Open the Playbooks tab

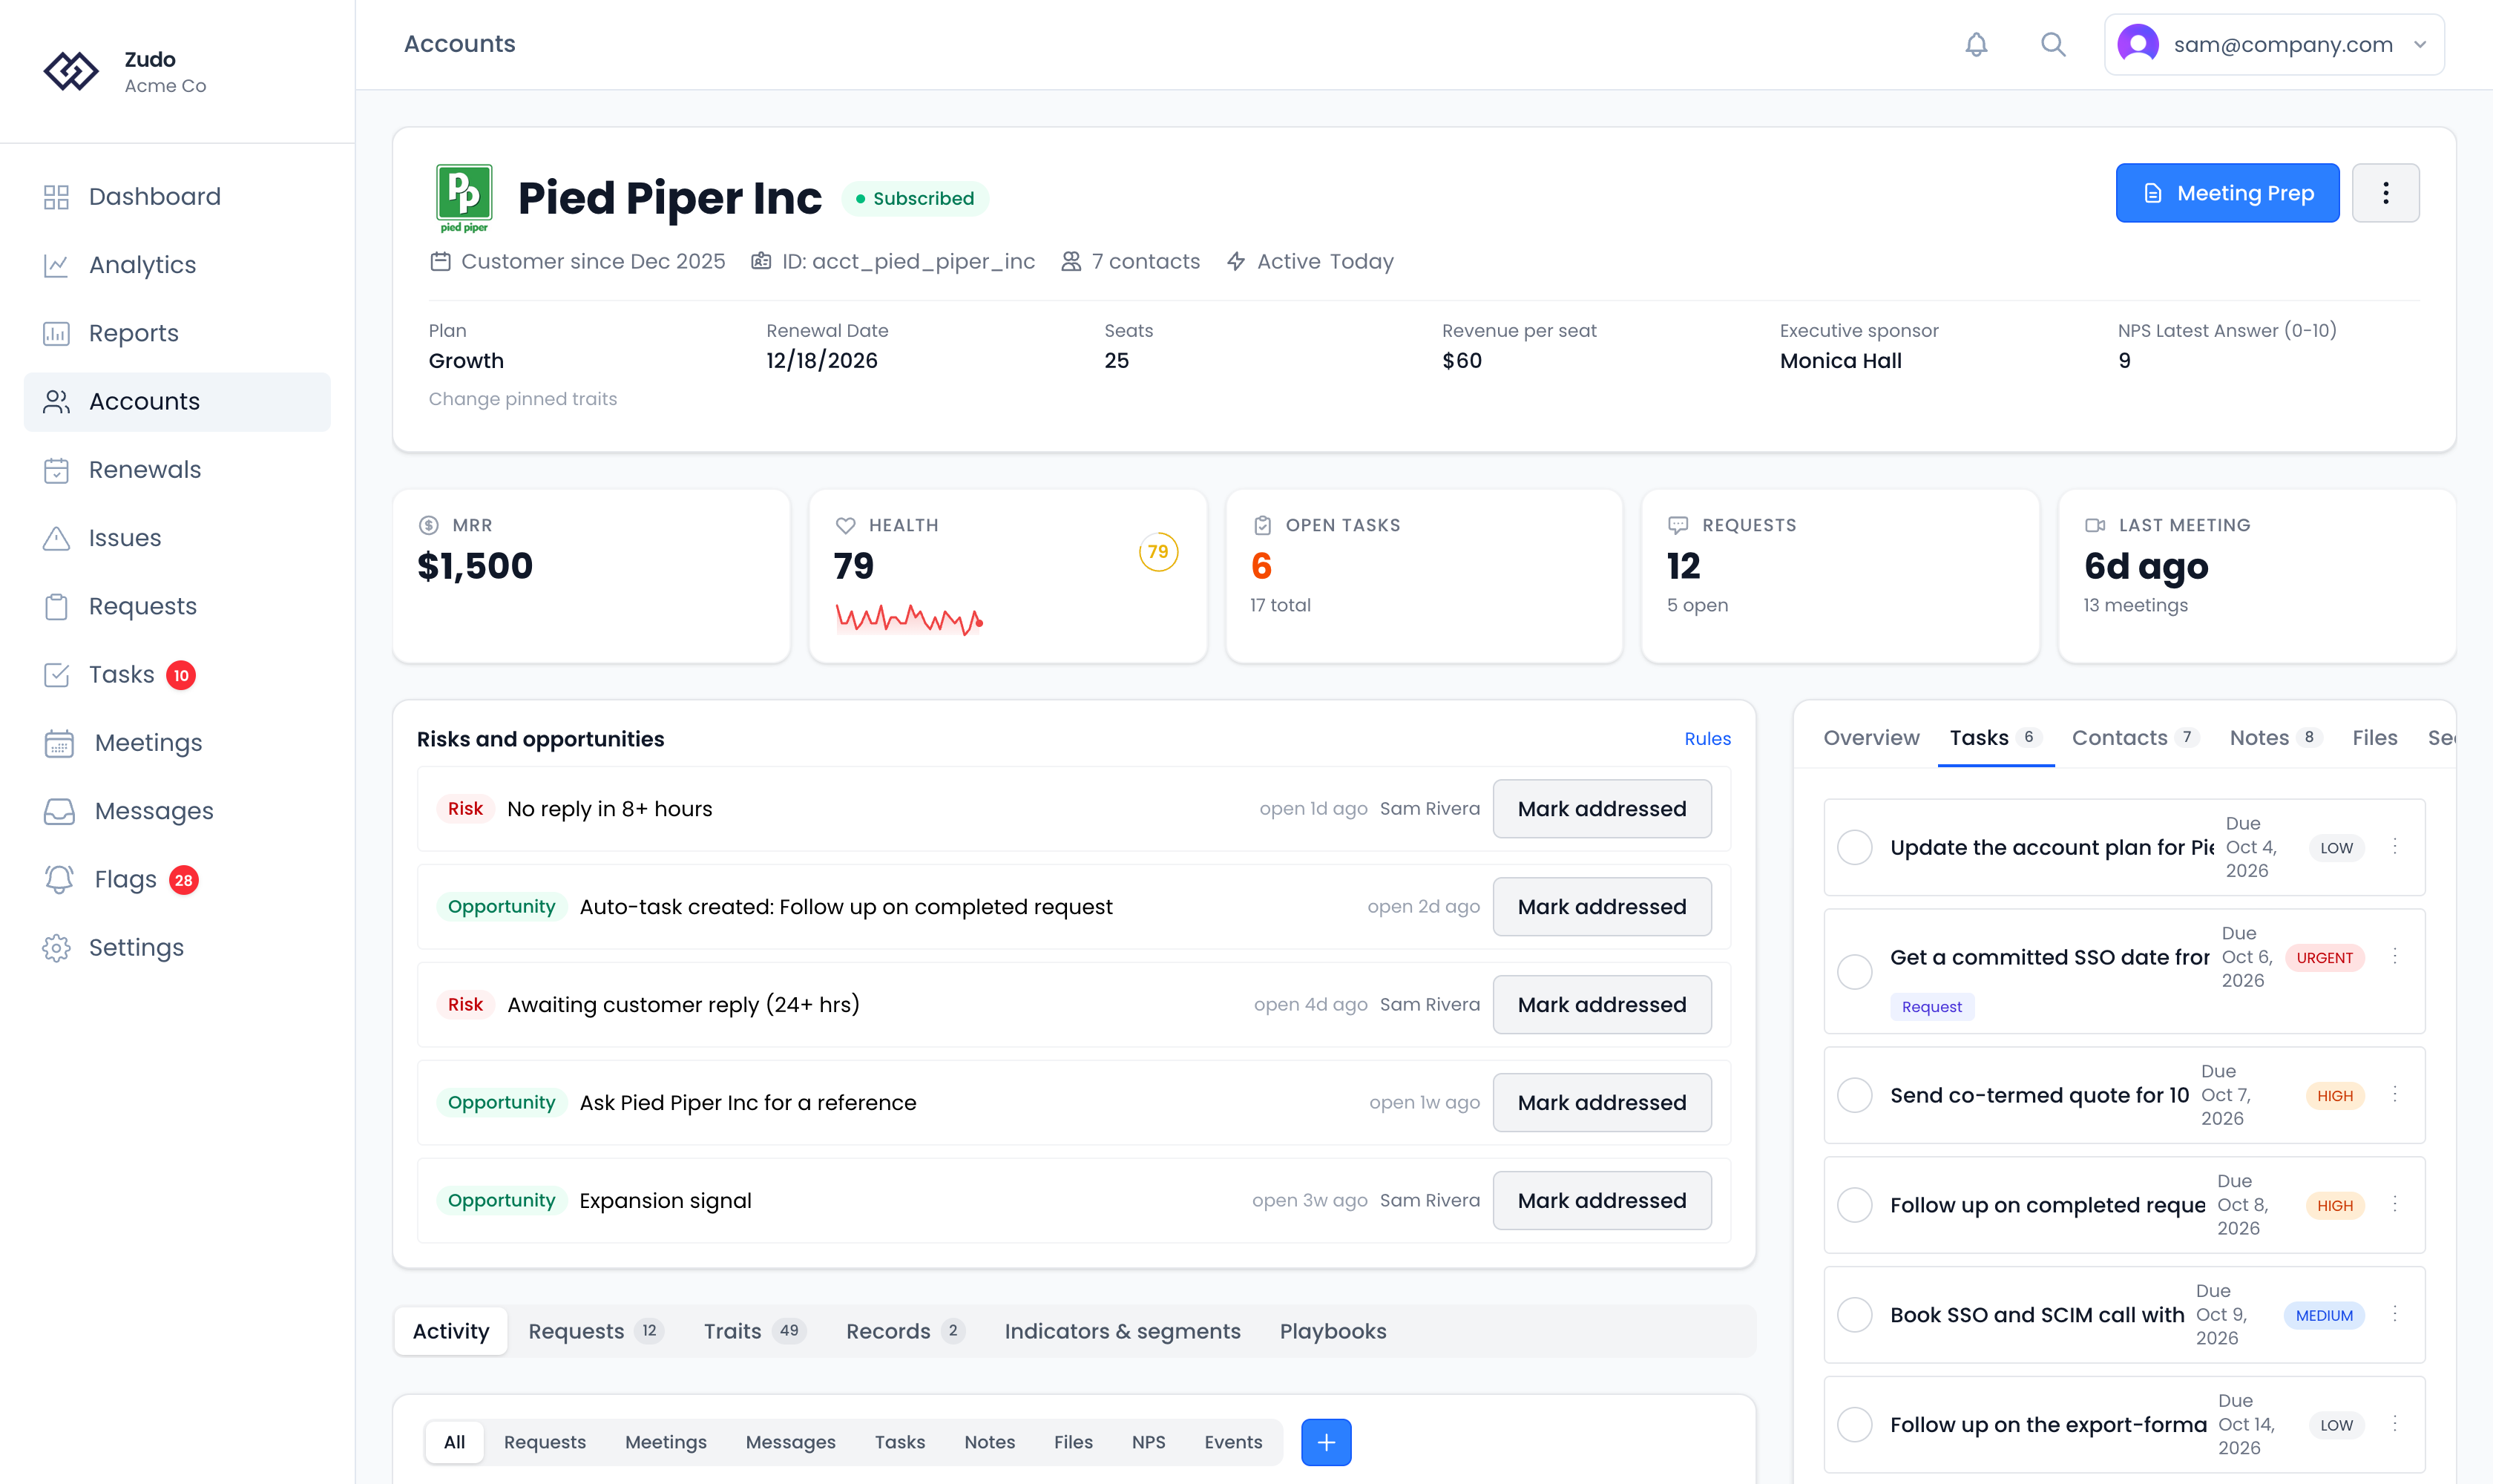pos(1333,1332)
